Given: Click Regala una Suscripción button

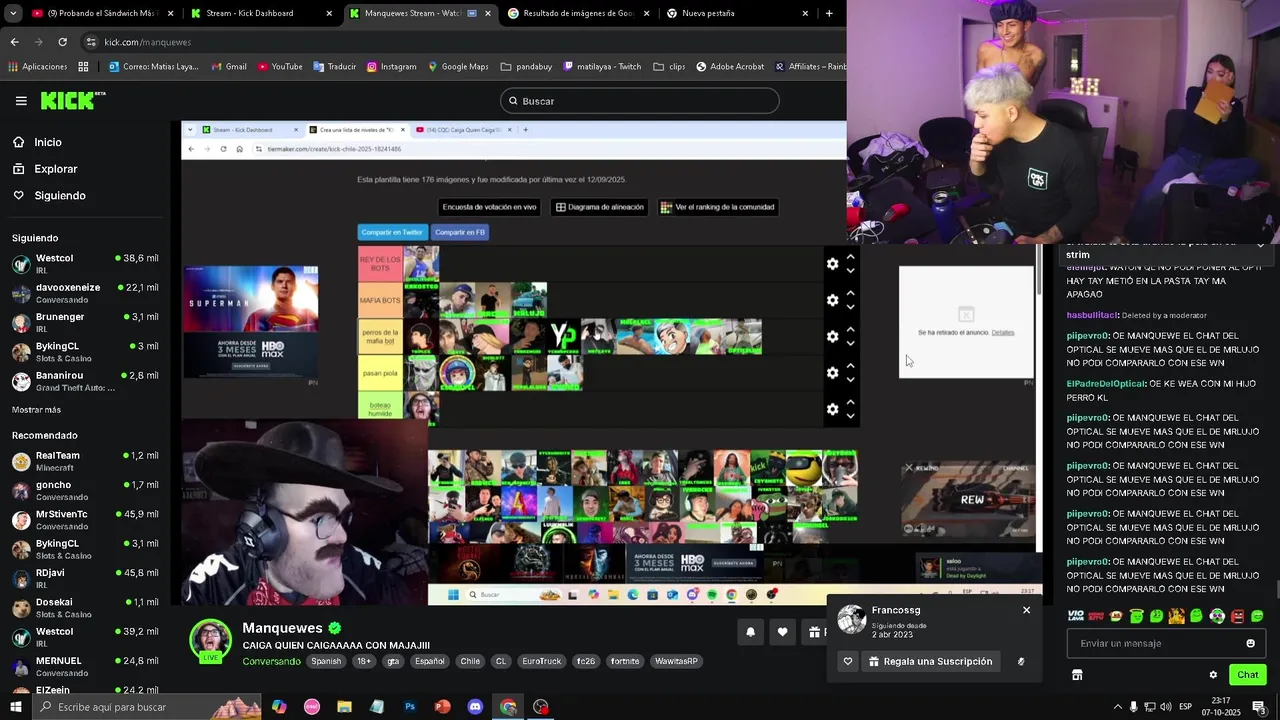Looking at the screenshot, I should 930,661.
